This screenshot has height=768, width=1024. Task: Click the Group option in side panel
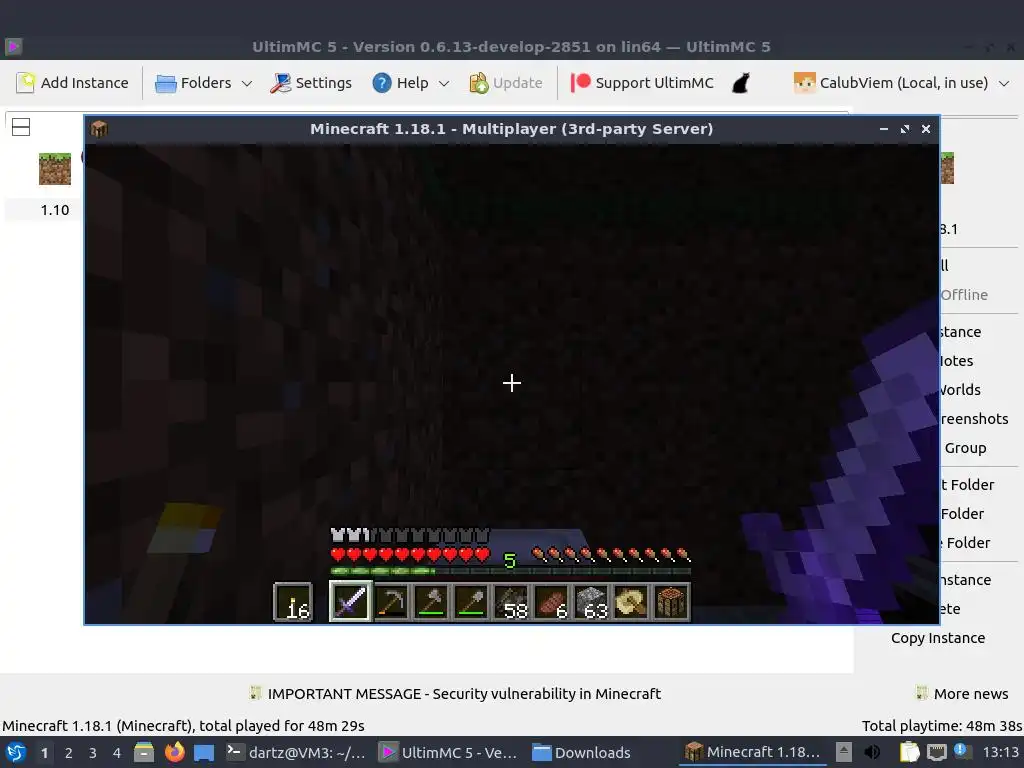pos(965,448)
